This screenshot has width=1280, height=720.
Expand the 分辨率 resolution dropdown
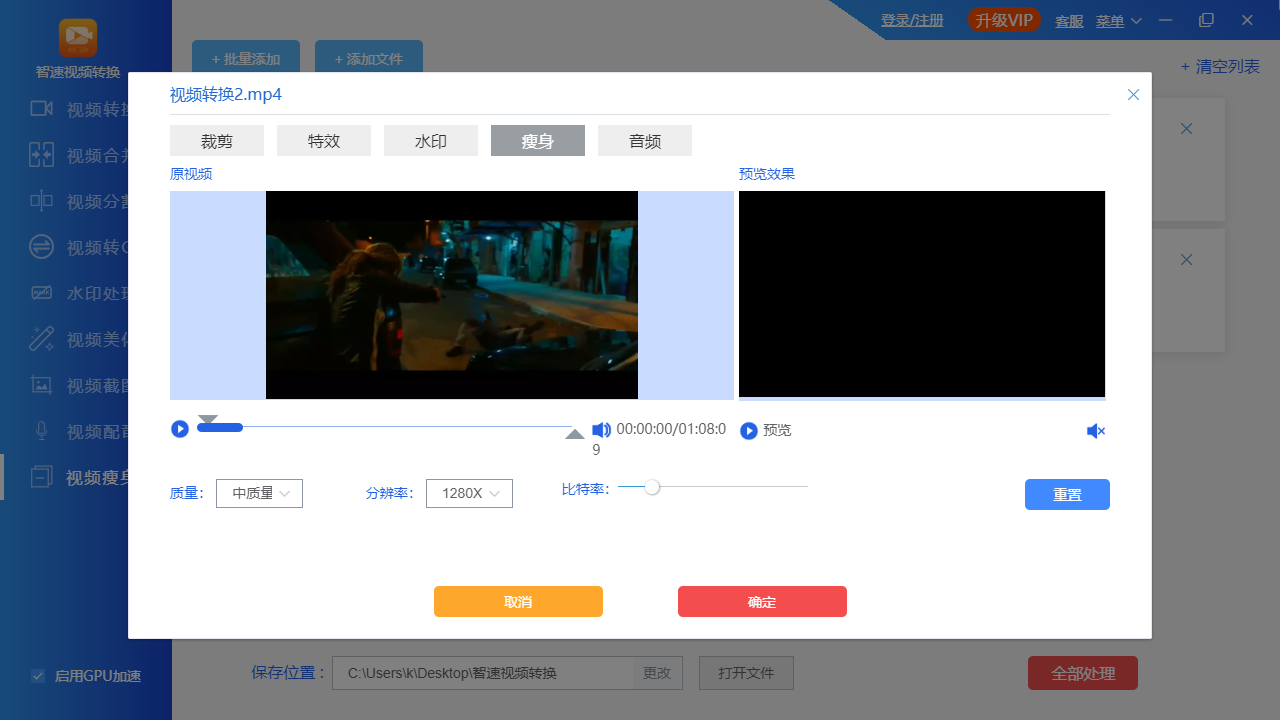[x=469, y=493]
